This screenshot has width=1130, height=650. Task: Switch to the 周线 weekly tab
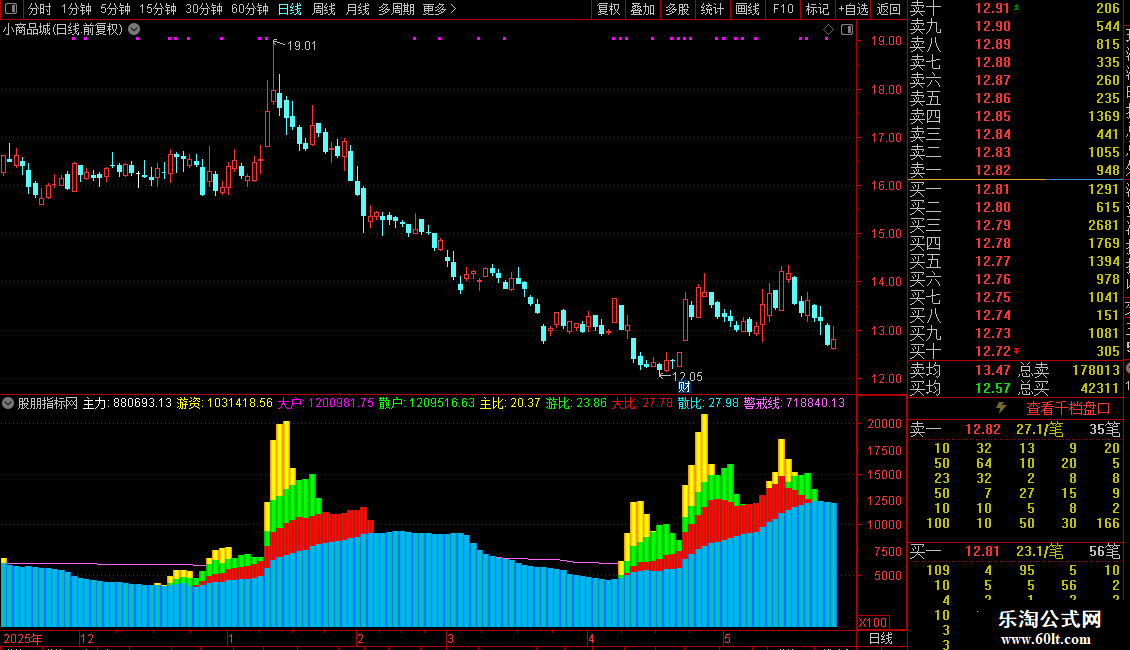[x=324, y=9]
